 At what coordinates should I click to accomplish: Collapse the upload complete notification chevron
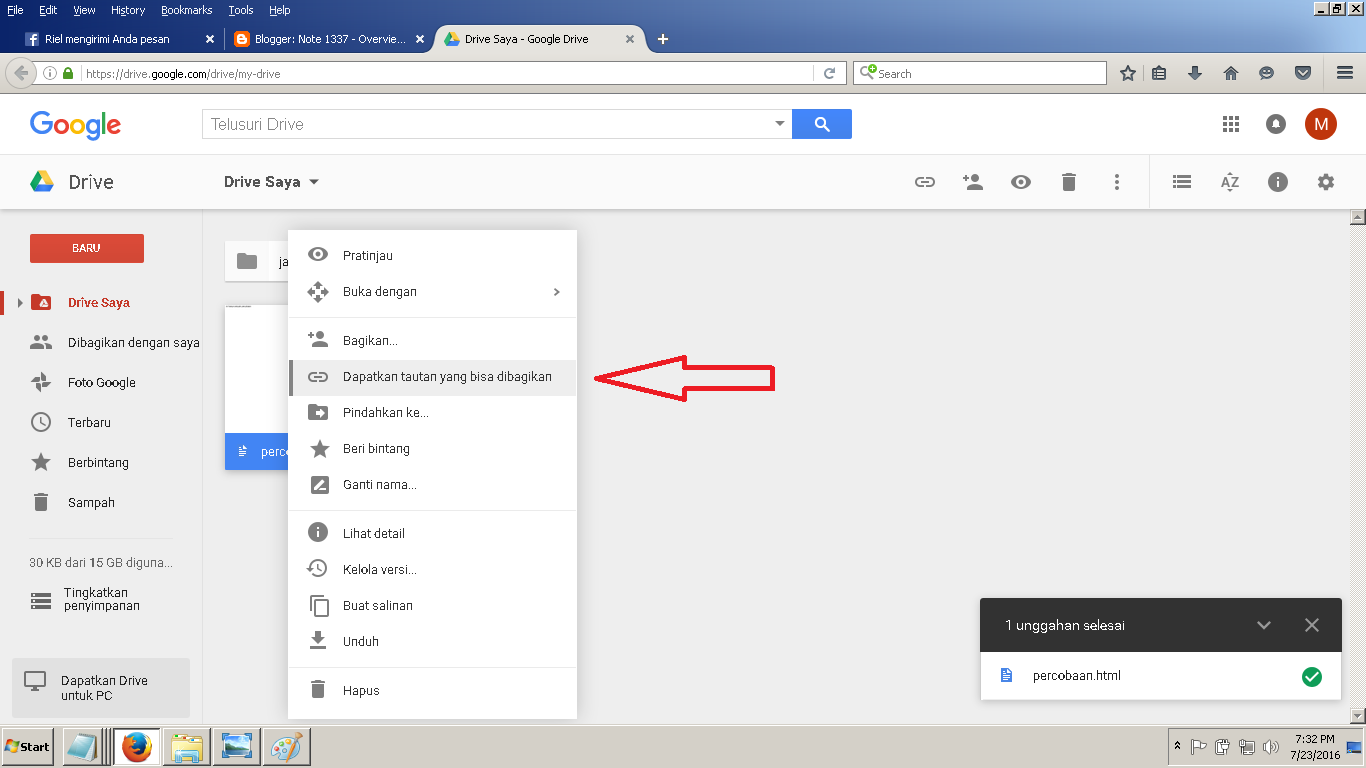pyautogui.click(x=1264, y=624)
